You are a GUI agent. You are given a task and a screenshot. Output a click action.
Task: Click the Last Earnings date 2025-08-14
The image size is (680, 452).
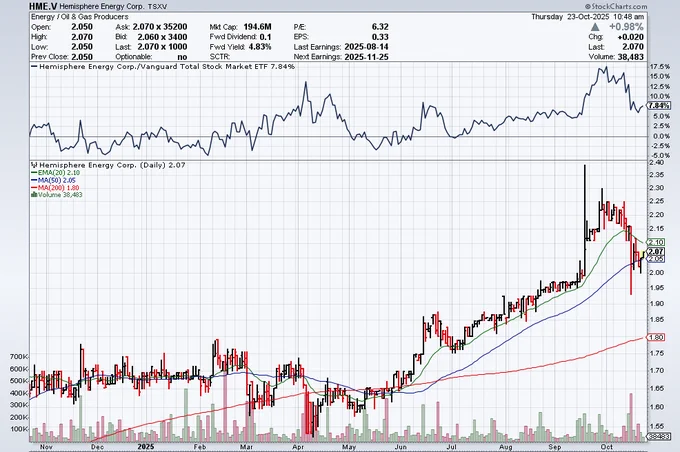click(x=366, y=47)
